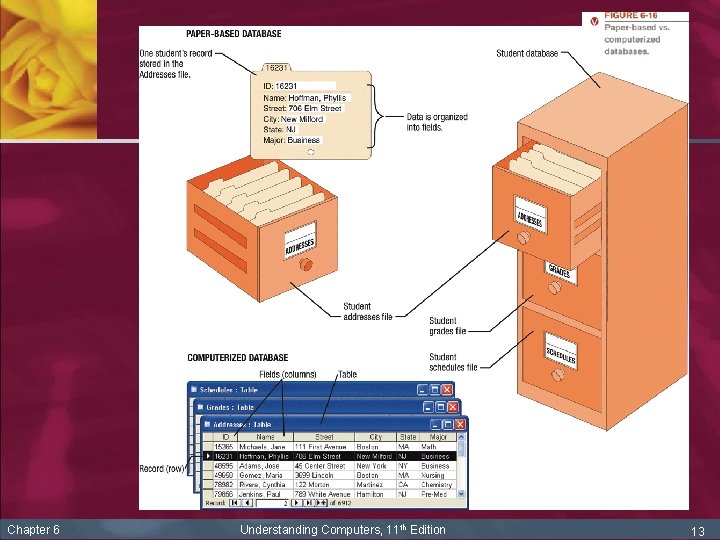Click the ID cell '79856'

[225, 494]
